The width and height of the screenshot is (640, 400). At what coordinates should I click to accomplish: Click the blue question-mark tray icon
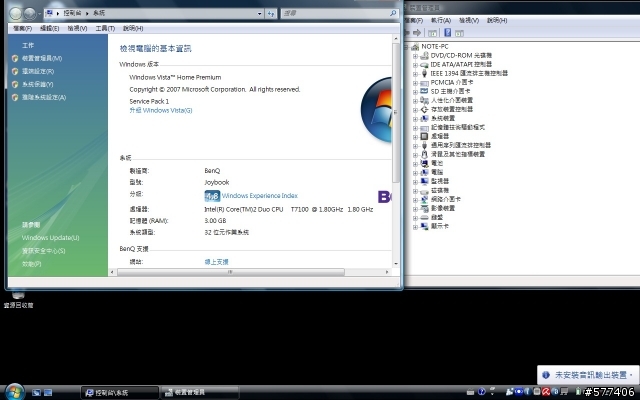click(481, 392)
